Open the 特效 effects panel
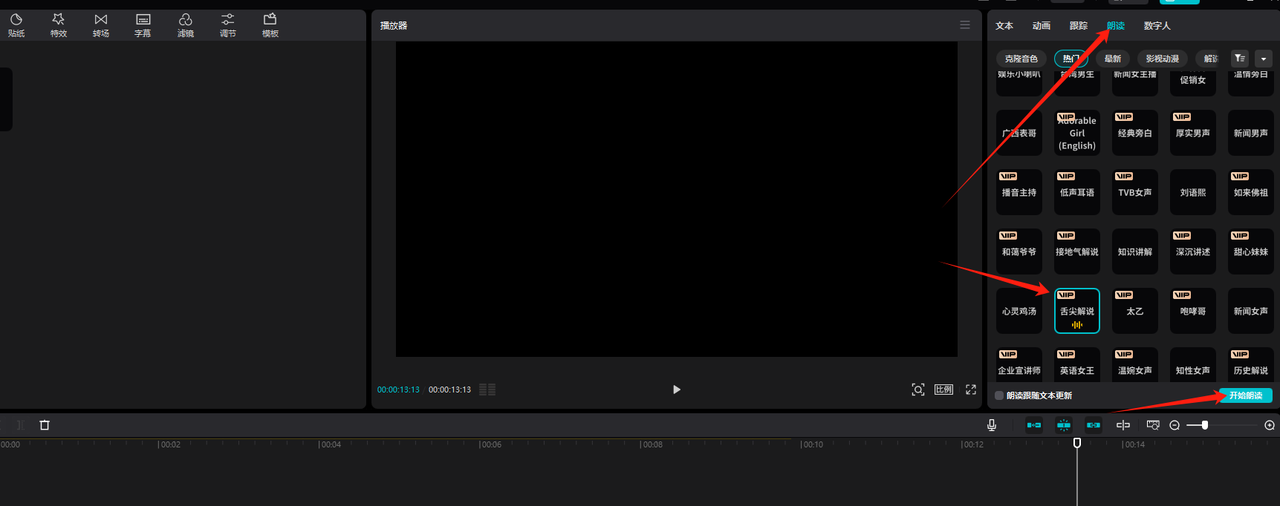Image resolution: width=1280 pixels, height=506 pixels. pos(58,24)
